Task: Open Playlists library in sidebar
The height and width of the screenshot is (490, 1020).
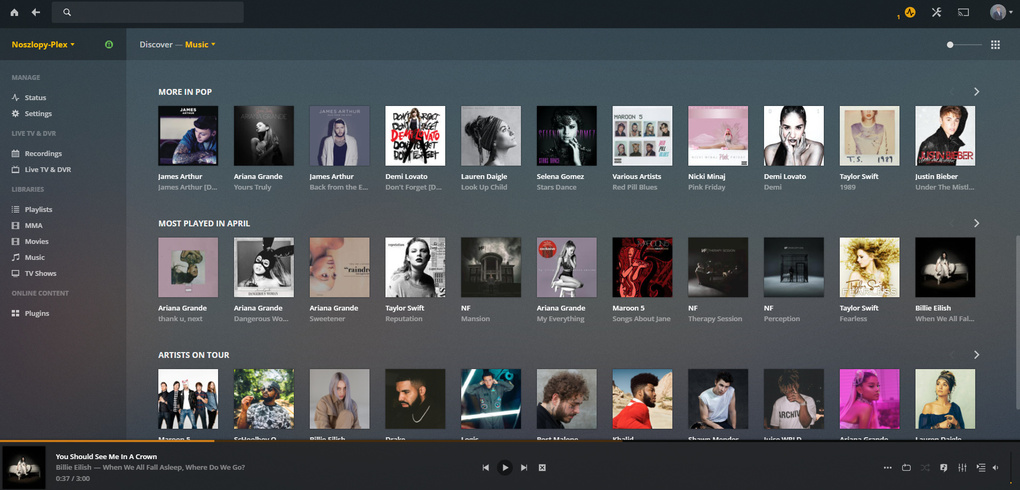Action: click(32, 210)
